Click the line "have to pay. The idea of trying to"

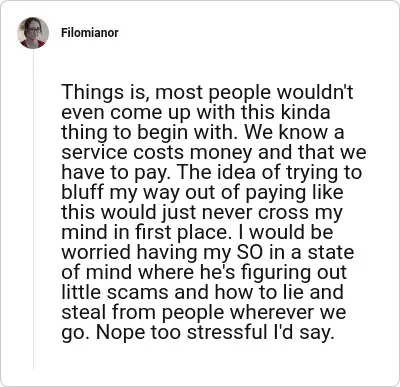tap(212, 172)
